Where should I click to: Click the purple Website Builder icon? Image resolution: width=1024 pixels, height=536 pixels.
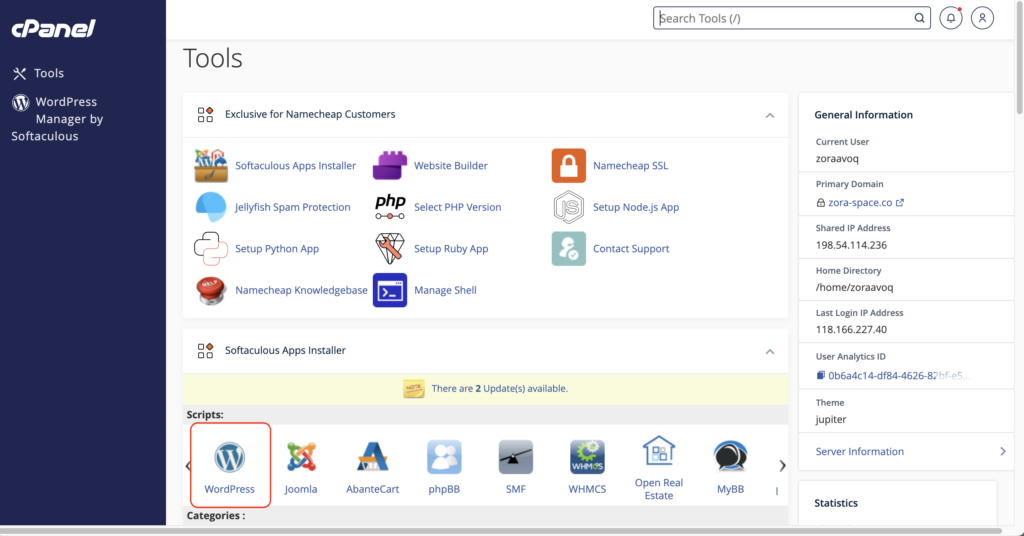pyautogui.click(x=390, y=166)
